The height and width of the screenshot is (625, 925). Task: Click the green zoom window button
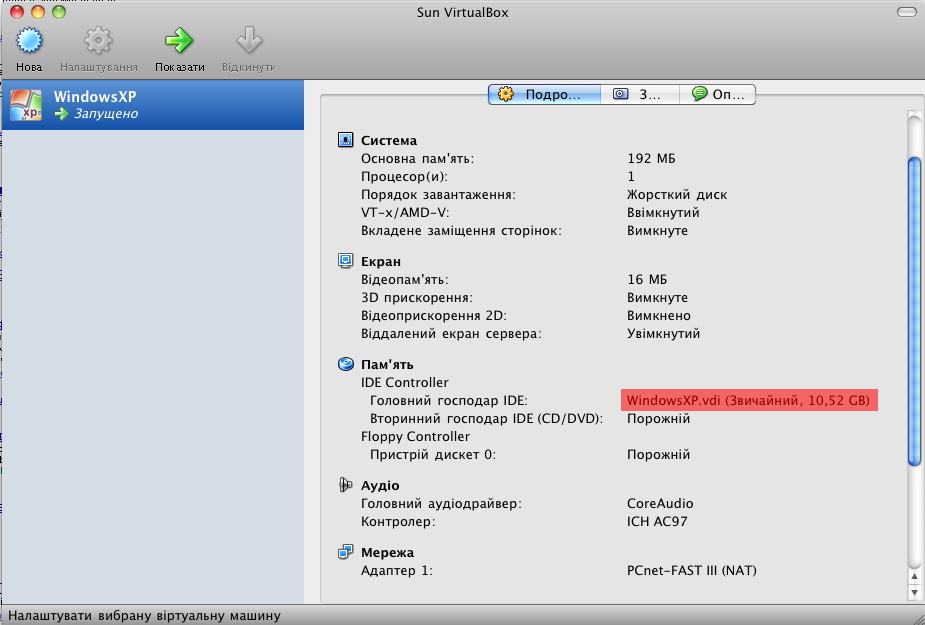point(58,12)
